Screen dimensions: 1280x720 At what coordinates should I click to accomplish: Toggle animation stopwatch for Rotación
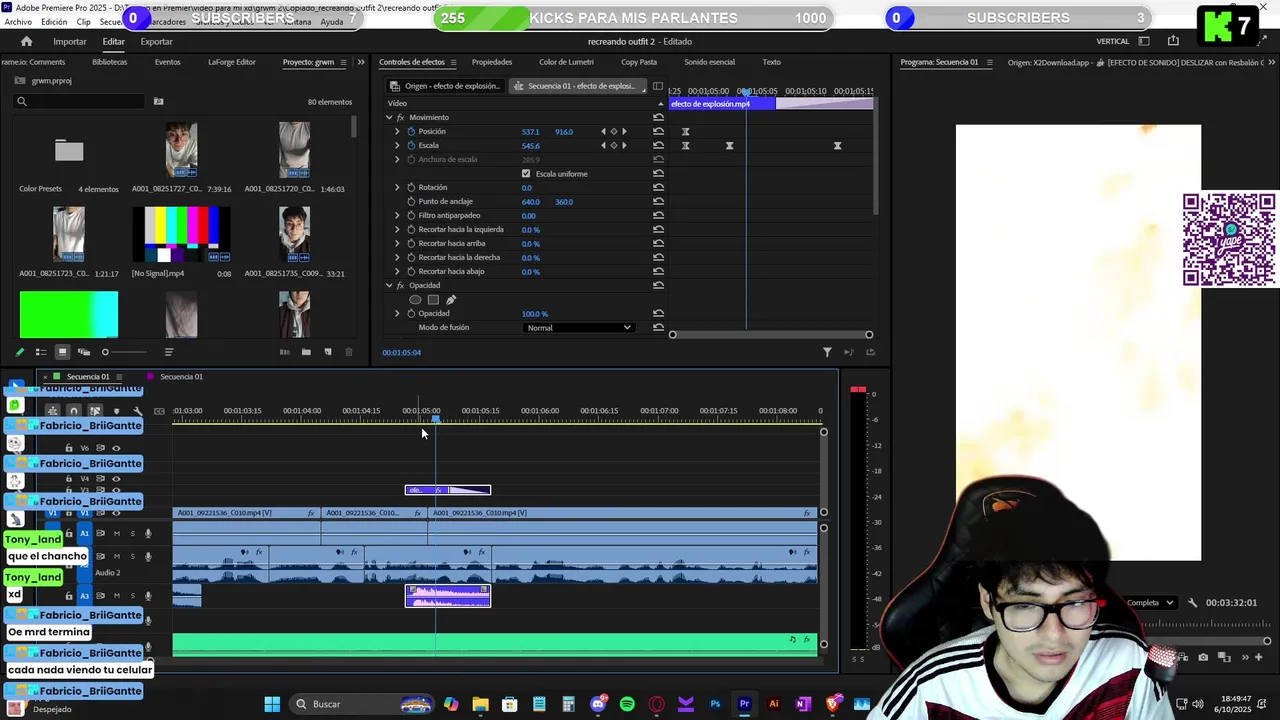pos(410,187)
